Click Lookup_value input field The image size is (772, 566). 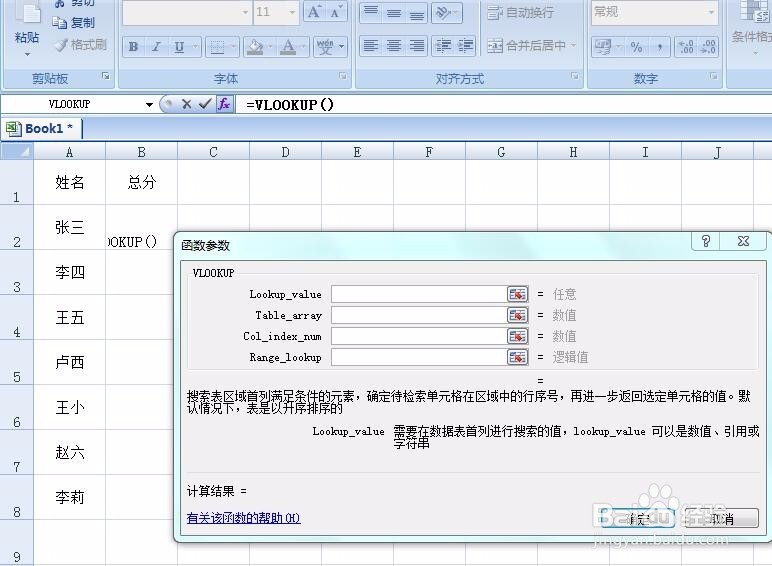(x=419, y=294)
